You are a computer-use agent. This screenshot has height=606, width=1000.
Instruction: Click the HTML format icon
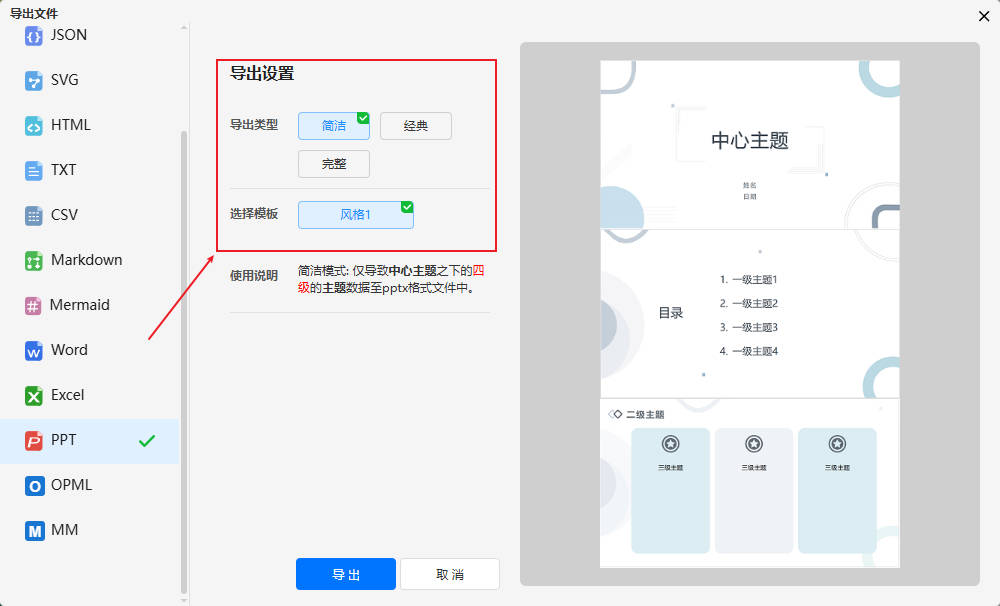(x=34, y=125)
